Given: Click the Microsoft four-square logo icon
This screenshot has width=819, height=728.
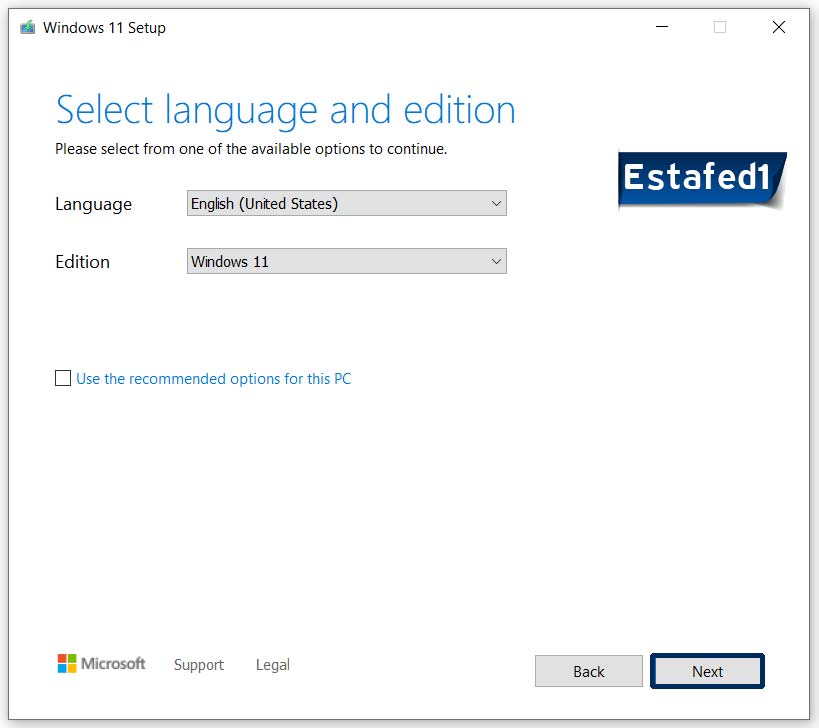Looking at the screenshot, I should (x=67, y=663).
